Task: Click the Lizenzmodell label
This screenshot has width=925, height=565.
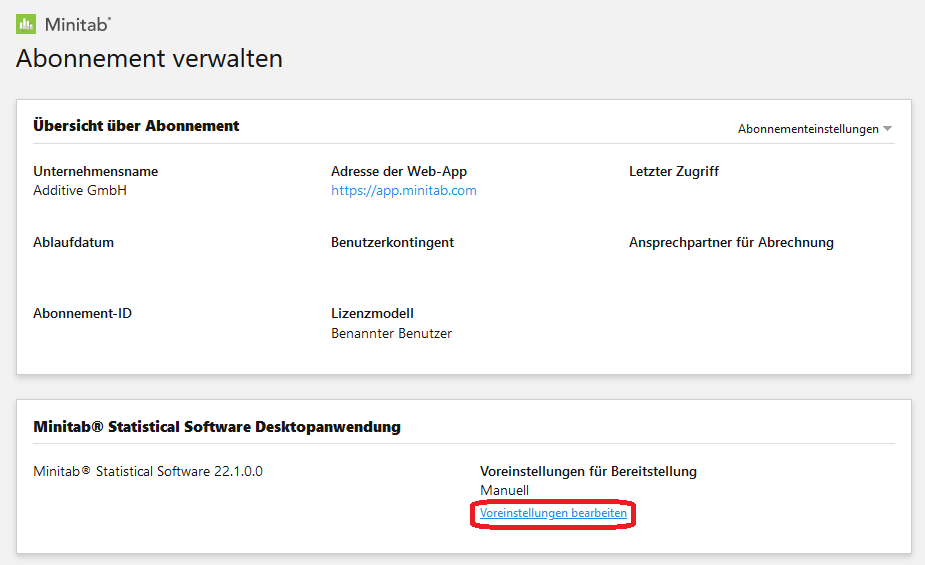Action: 372,313
